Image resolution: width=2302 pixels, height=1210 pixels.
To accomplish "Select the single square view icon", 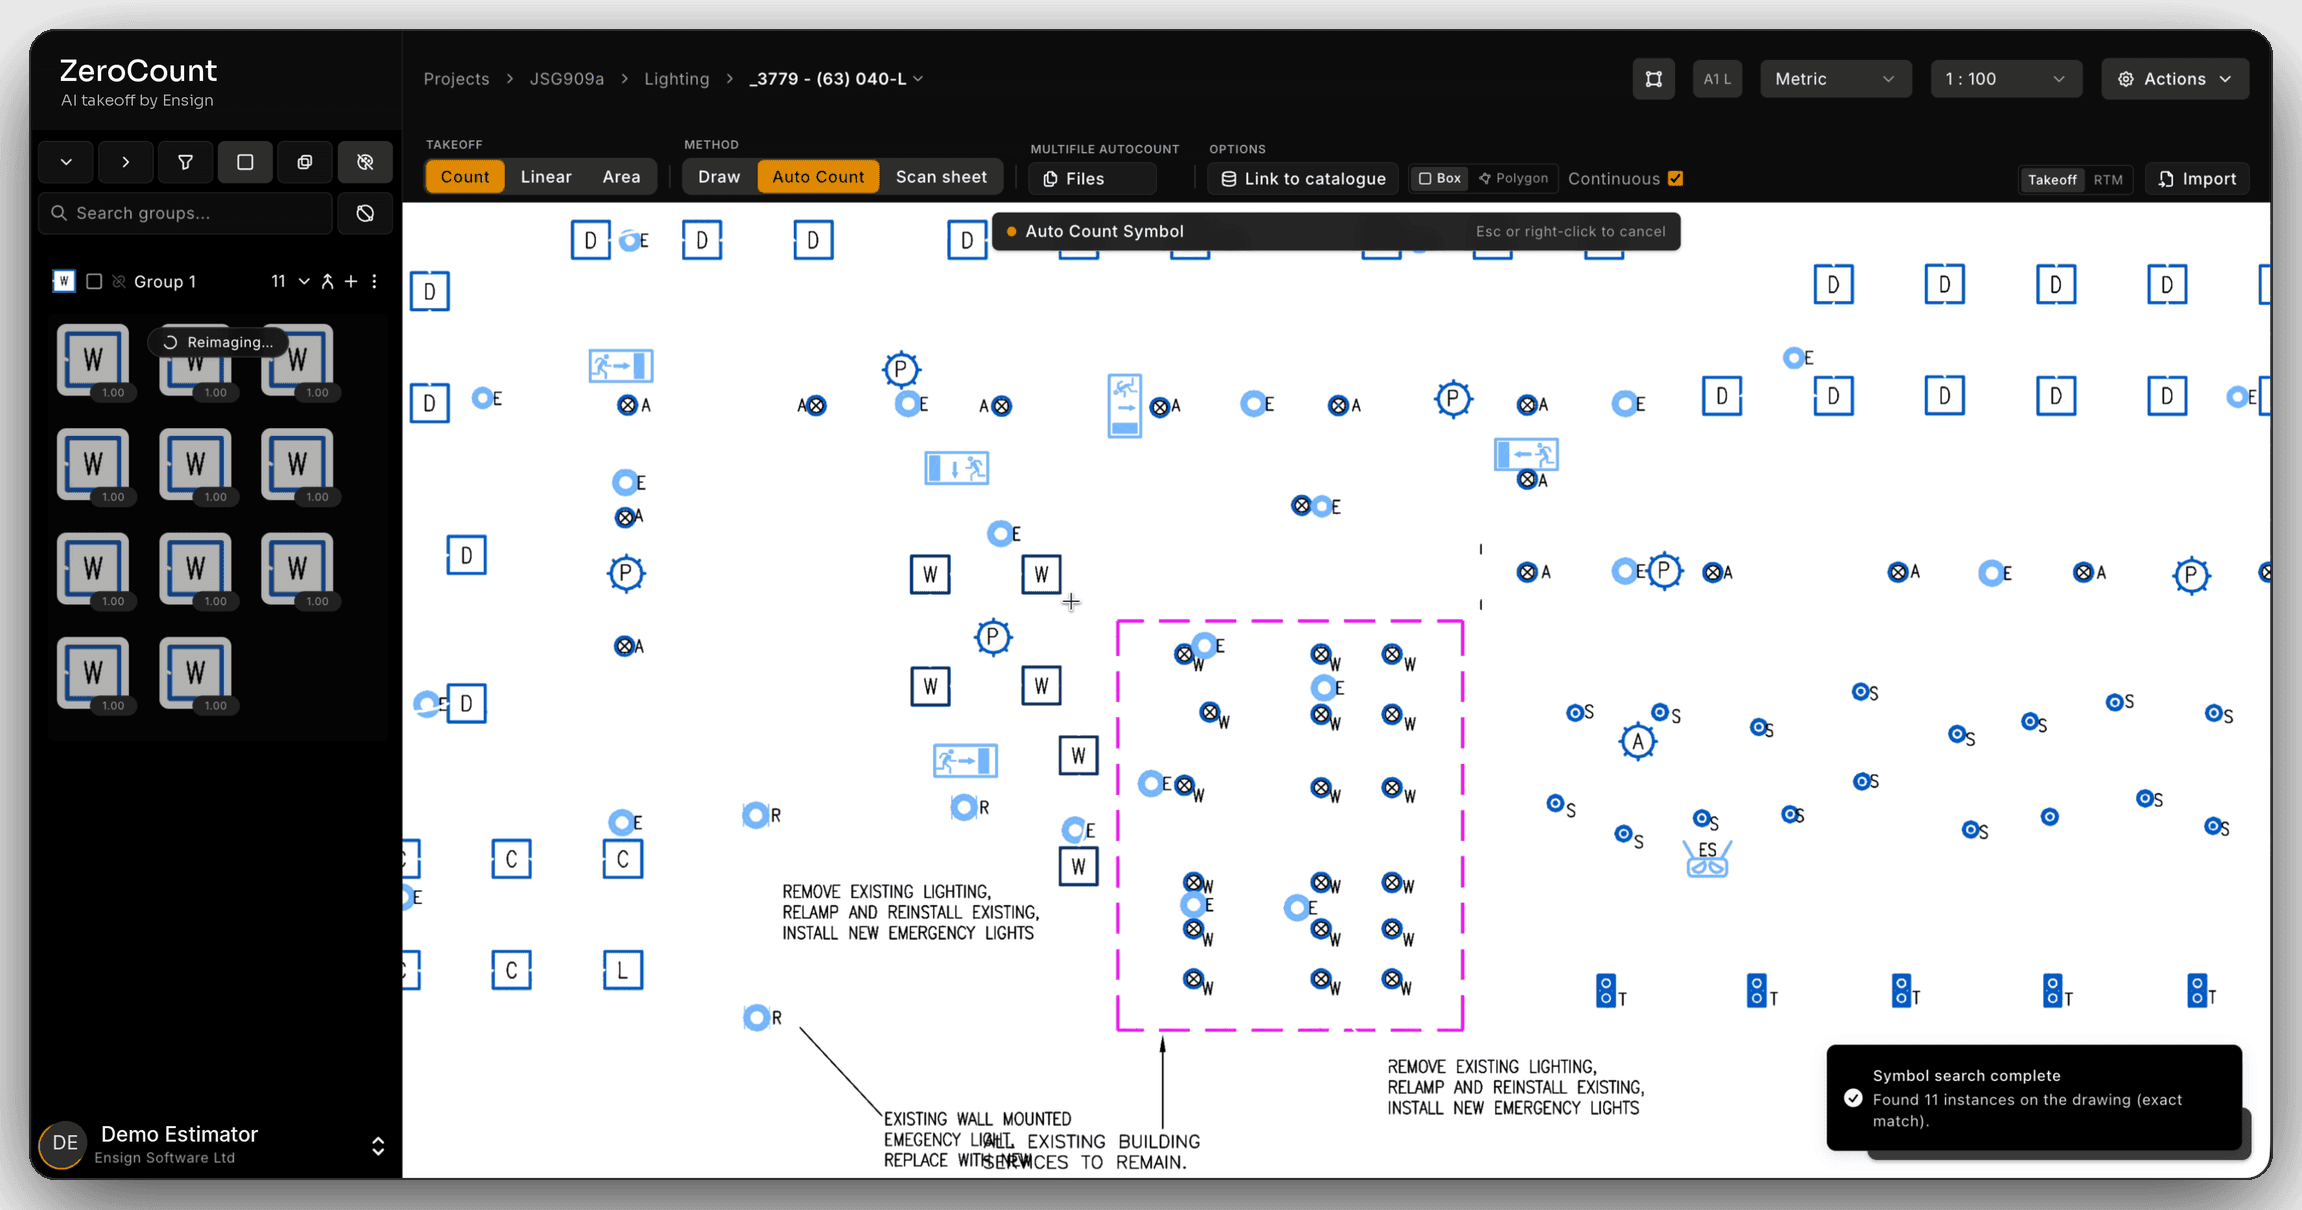I will 245,162.
